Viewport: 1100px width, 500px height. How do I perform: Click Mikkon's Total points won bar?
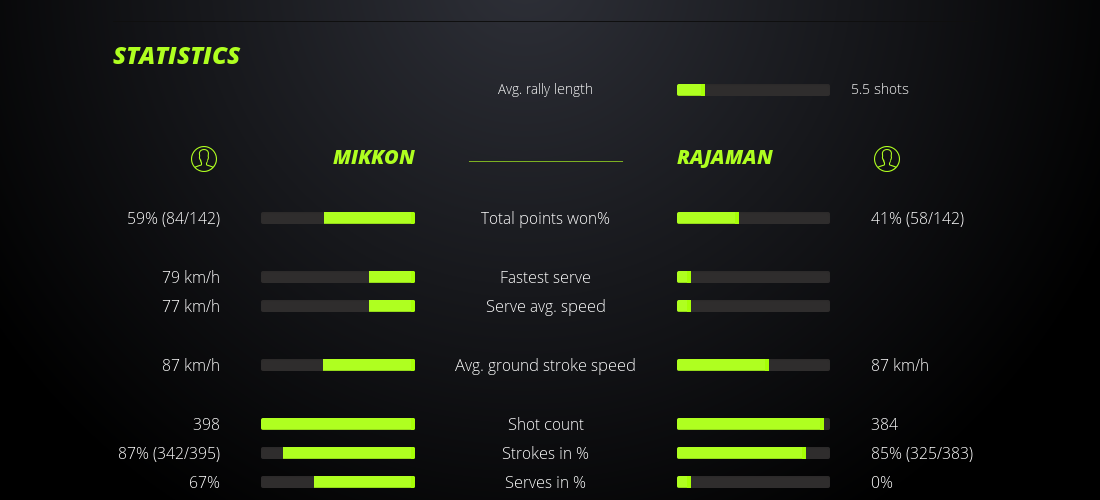pos(338,218)
